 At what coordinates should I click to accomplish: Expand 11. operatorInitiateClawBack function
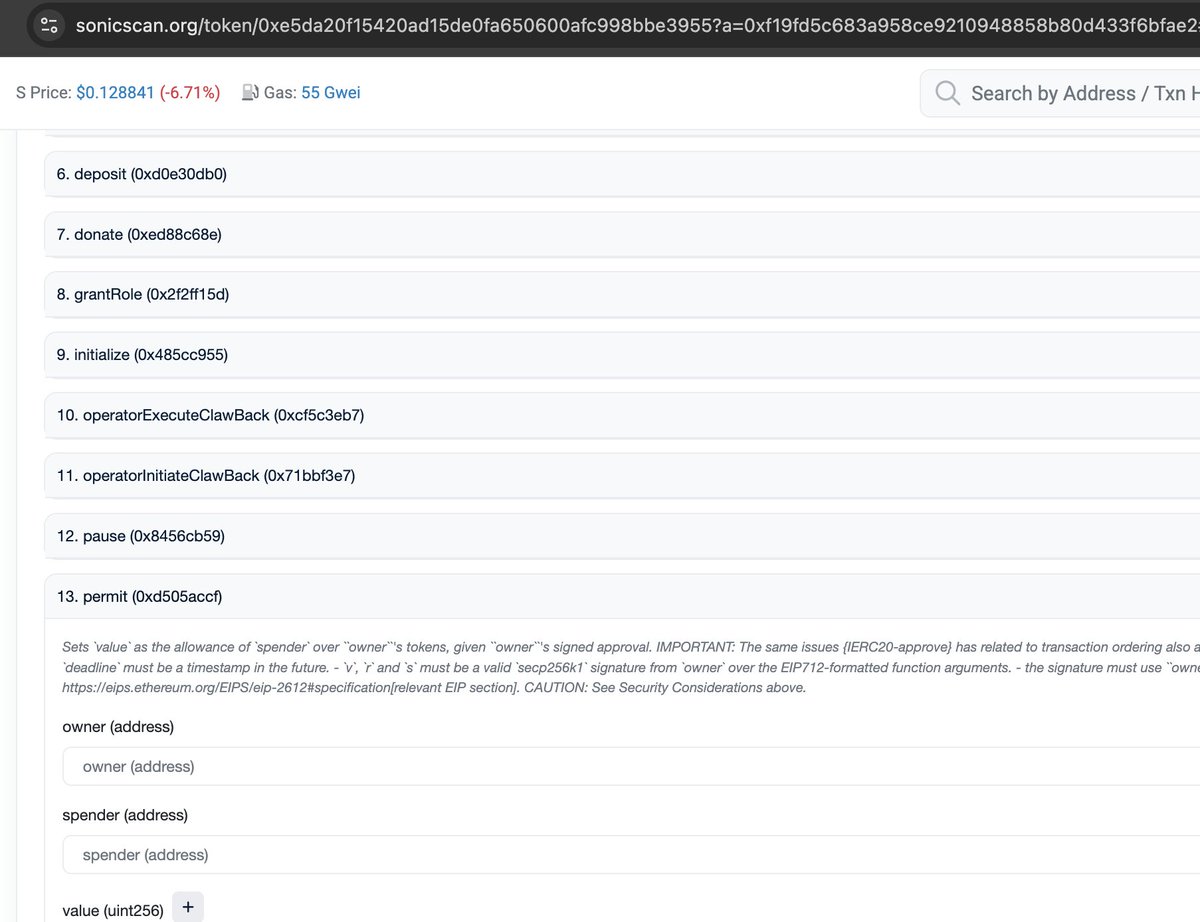(x=622, y=476)
